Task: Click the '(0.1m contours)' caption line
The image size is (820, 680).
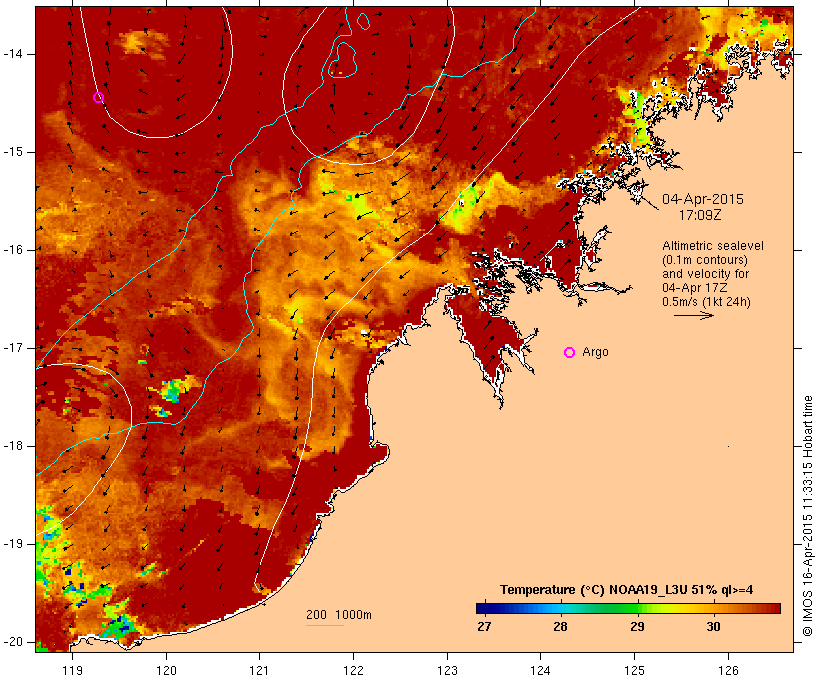Action: pyautogui.click(x=705, y=260)
